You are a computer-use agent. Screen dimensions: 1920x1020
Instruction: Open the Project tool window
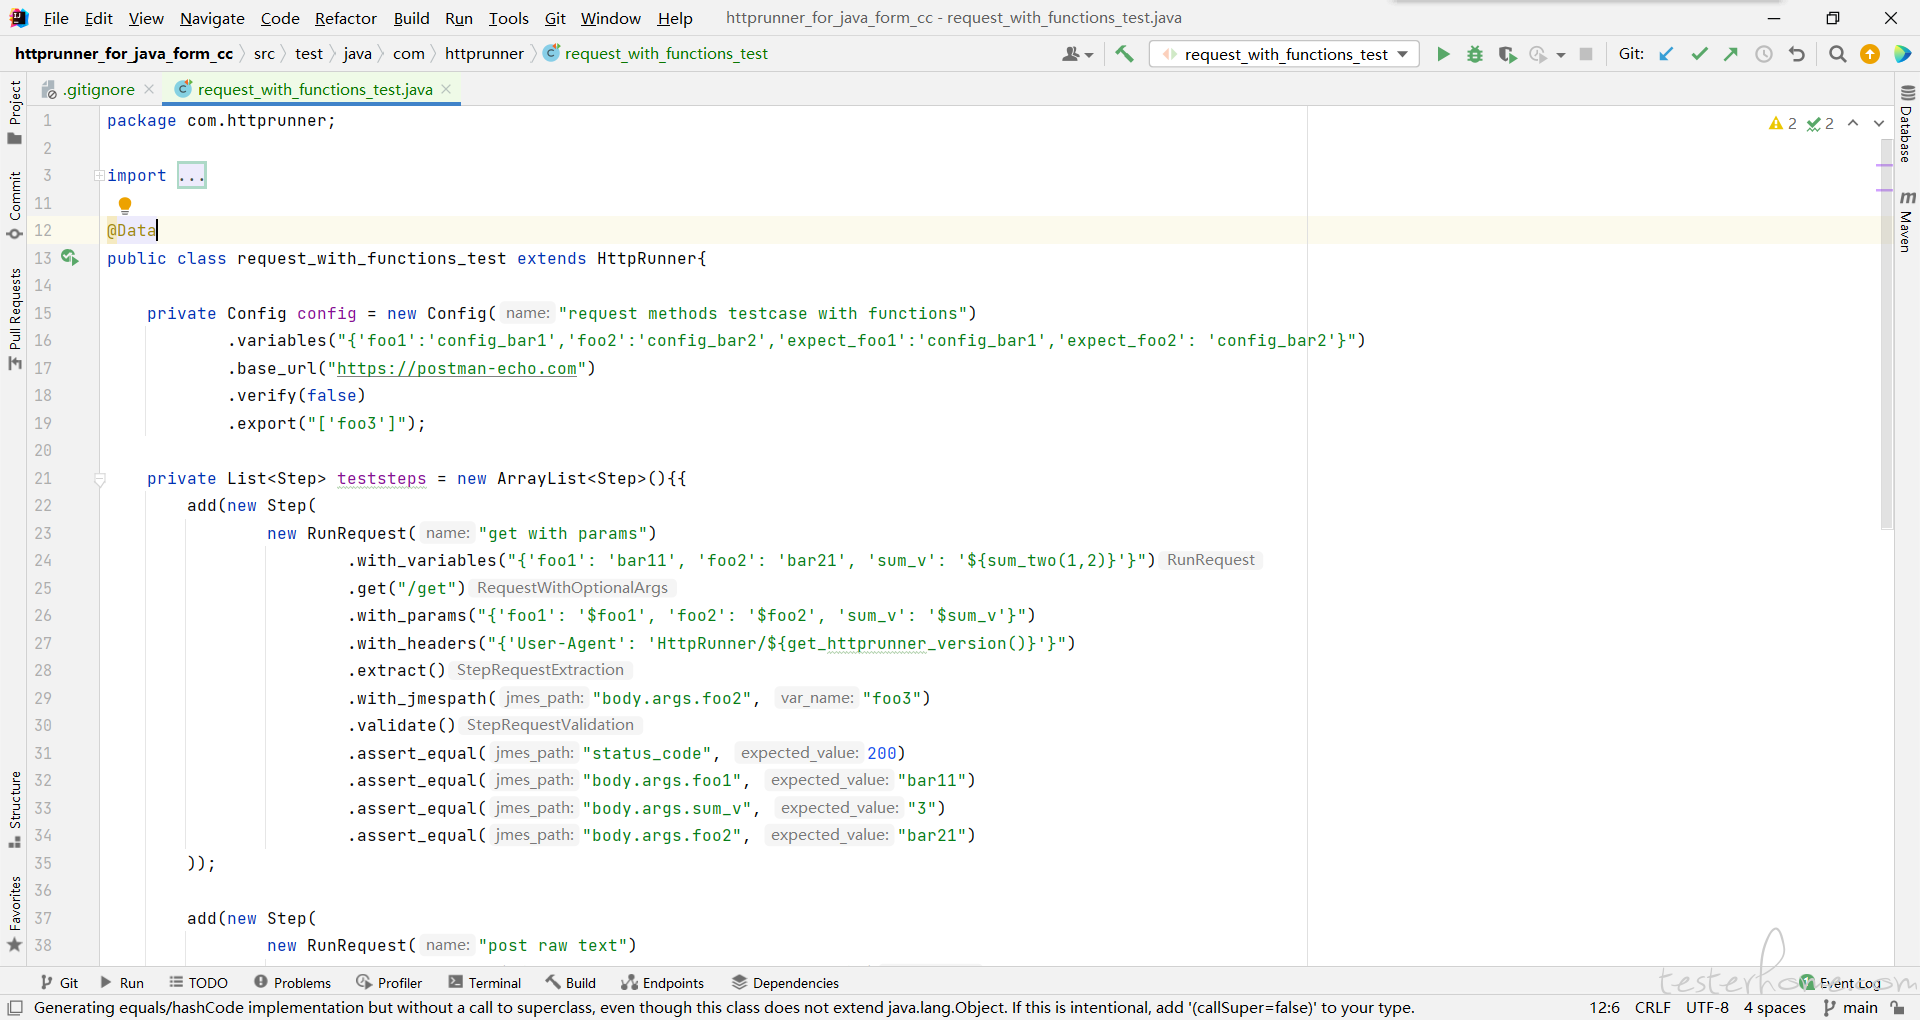[x=14, y=112]
